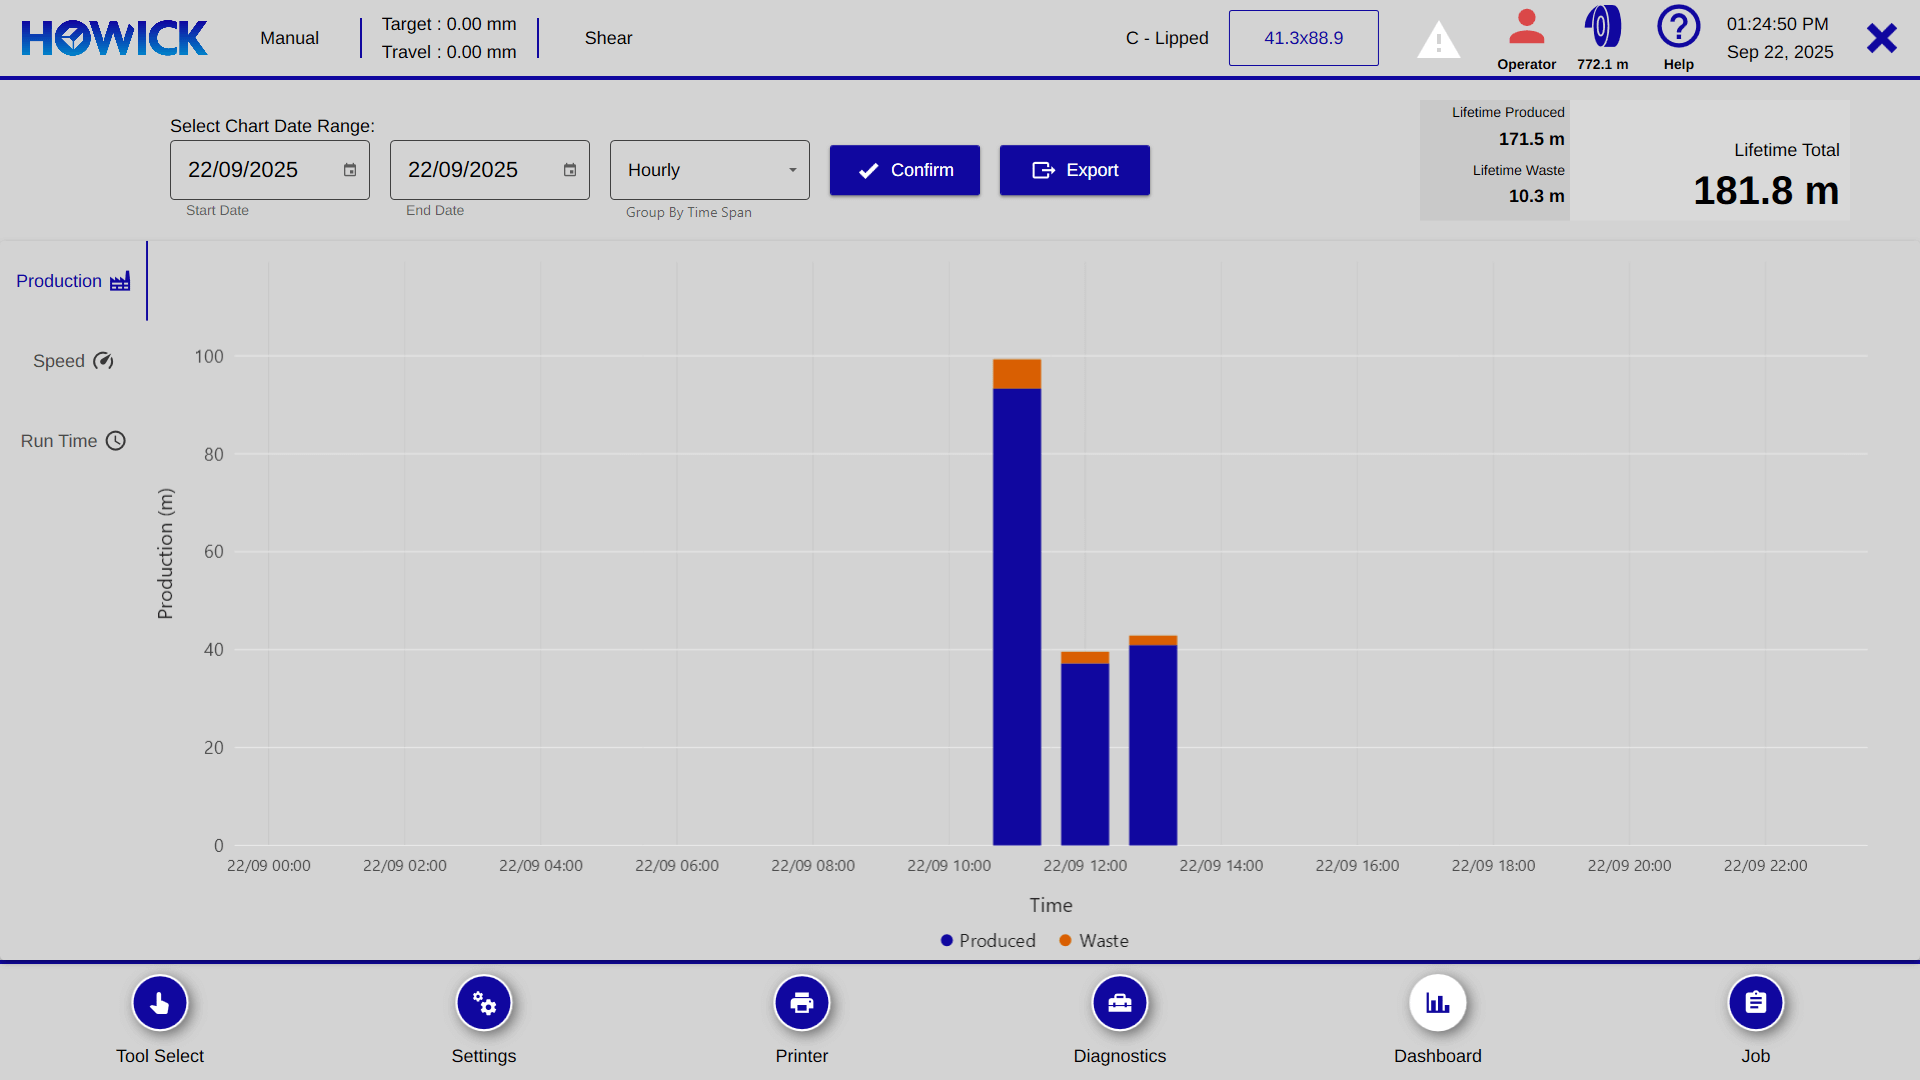Viewport: 1920px width, 1080px height.
Task: Open the Printer icon
Action: coord(802,1003)
